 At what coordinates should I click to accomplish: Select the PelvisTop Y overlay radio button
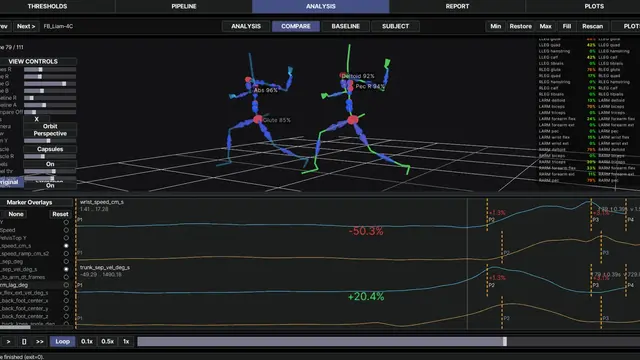[66, 238]
